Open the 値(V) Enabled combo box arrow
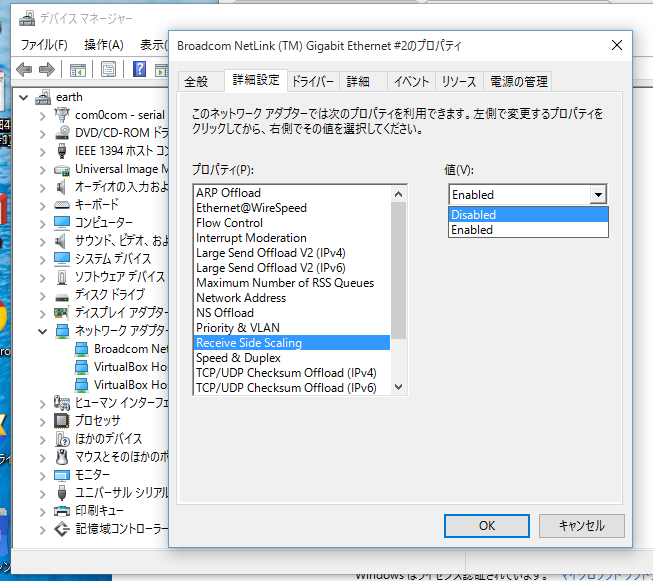Image resolution: width=653 pixels, height=581 pixels. tap(598, 194)
